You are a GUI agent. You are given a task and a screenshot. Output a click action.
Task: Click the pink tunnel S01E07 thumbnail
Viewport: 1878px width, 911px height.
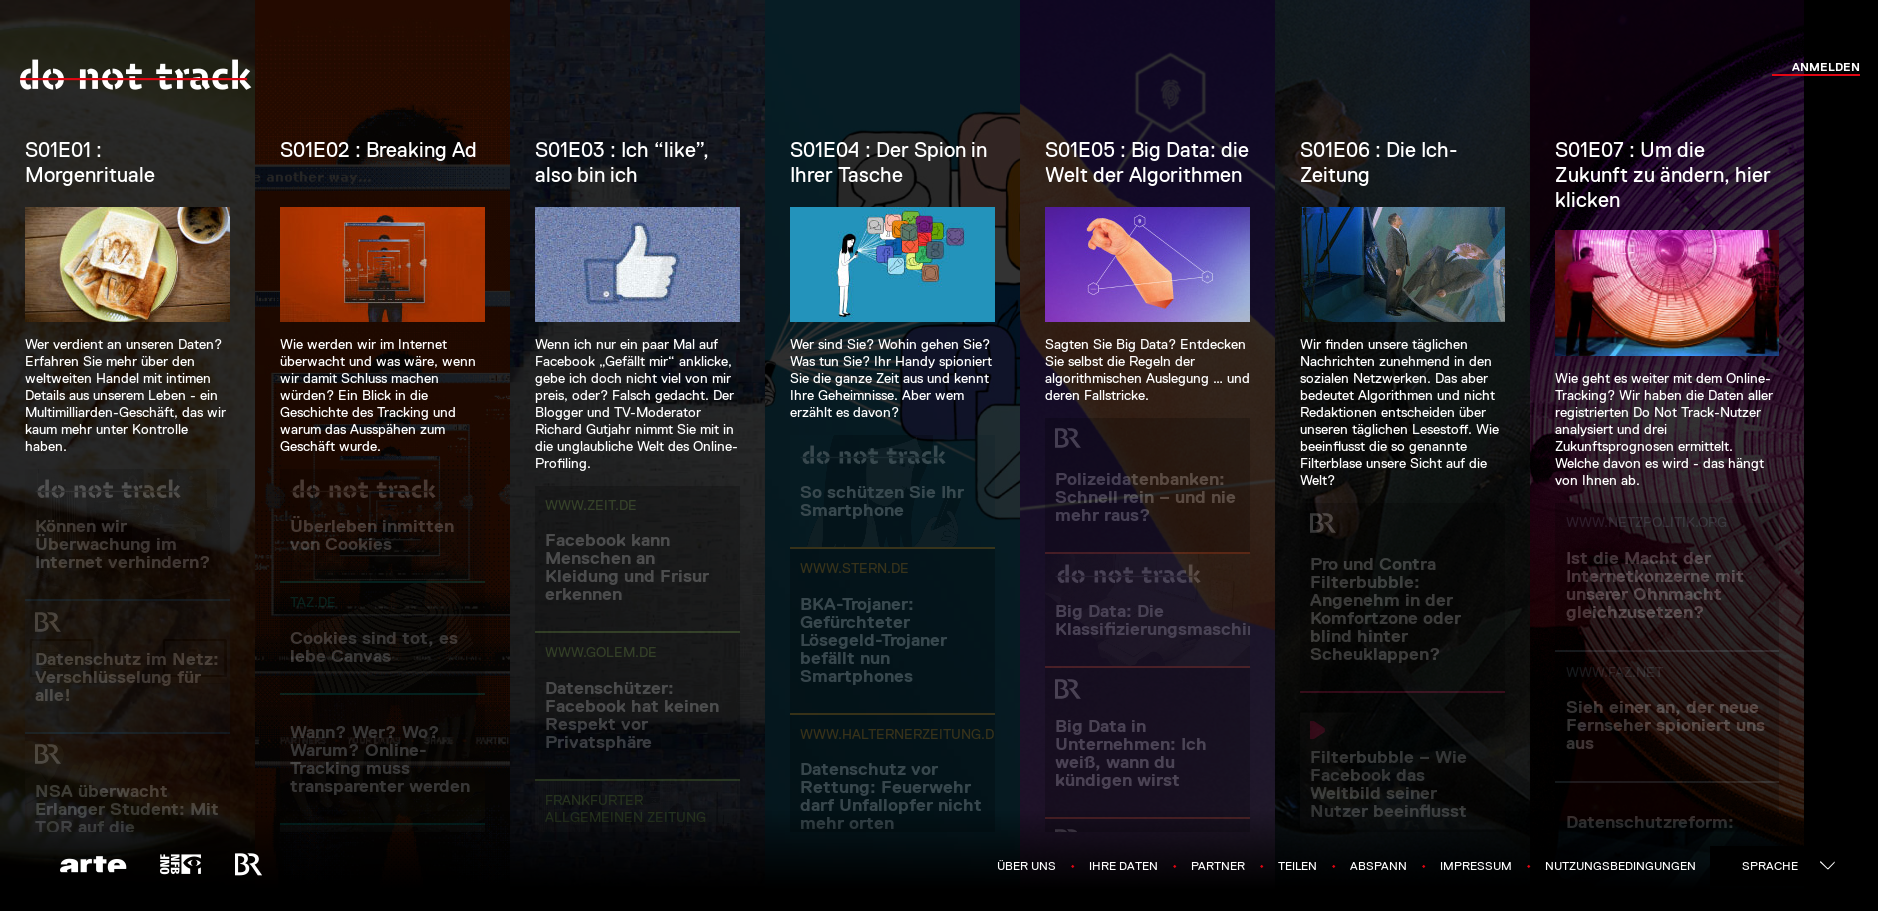pyautogui.click(x=1667, y=292)
